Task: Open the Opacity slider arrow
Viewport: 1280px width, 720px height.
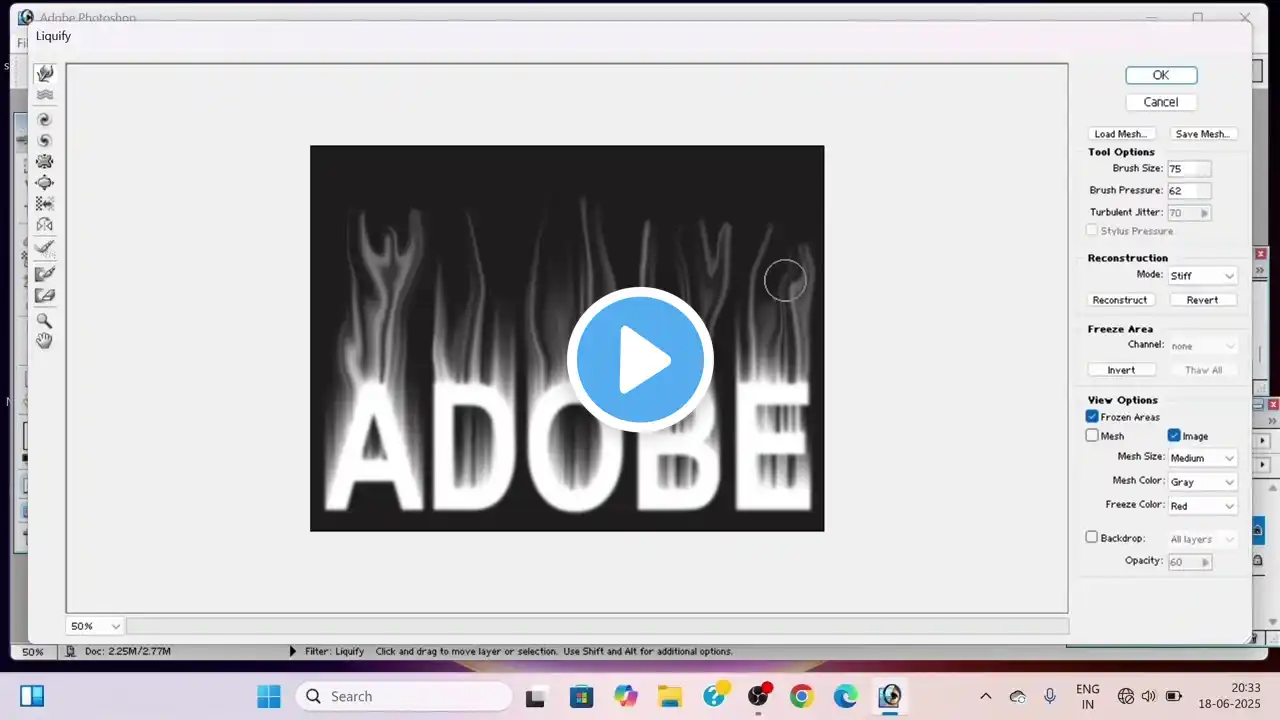Action: [x=1205, y=562]
